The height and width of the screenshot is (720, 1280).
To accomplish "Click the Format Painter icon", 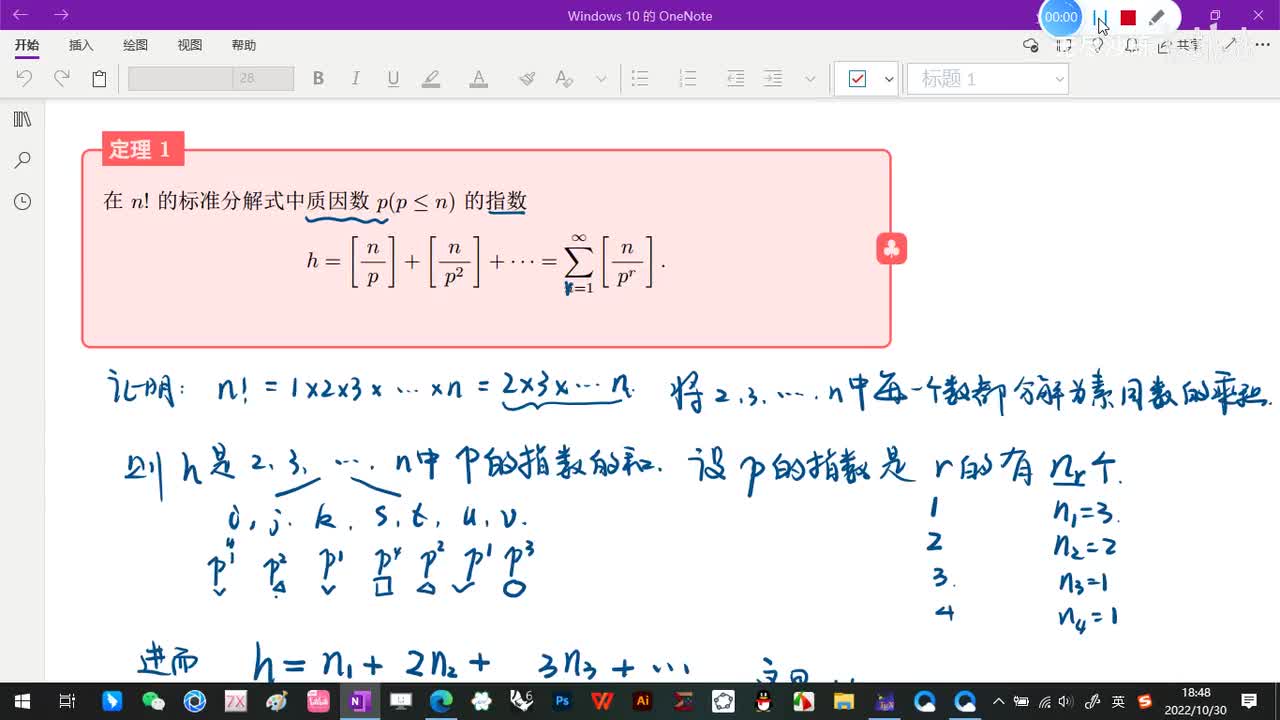I will 527,78.
